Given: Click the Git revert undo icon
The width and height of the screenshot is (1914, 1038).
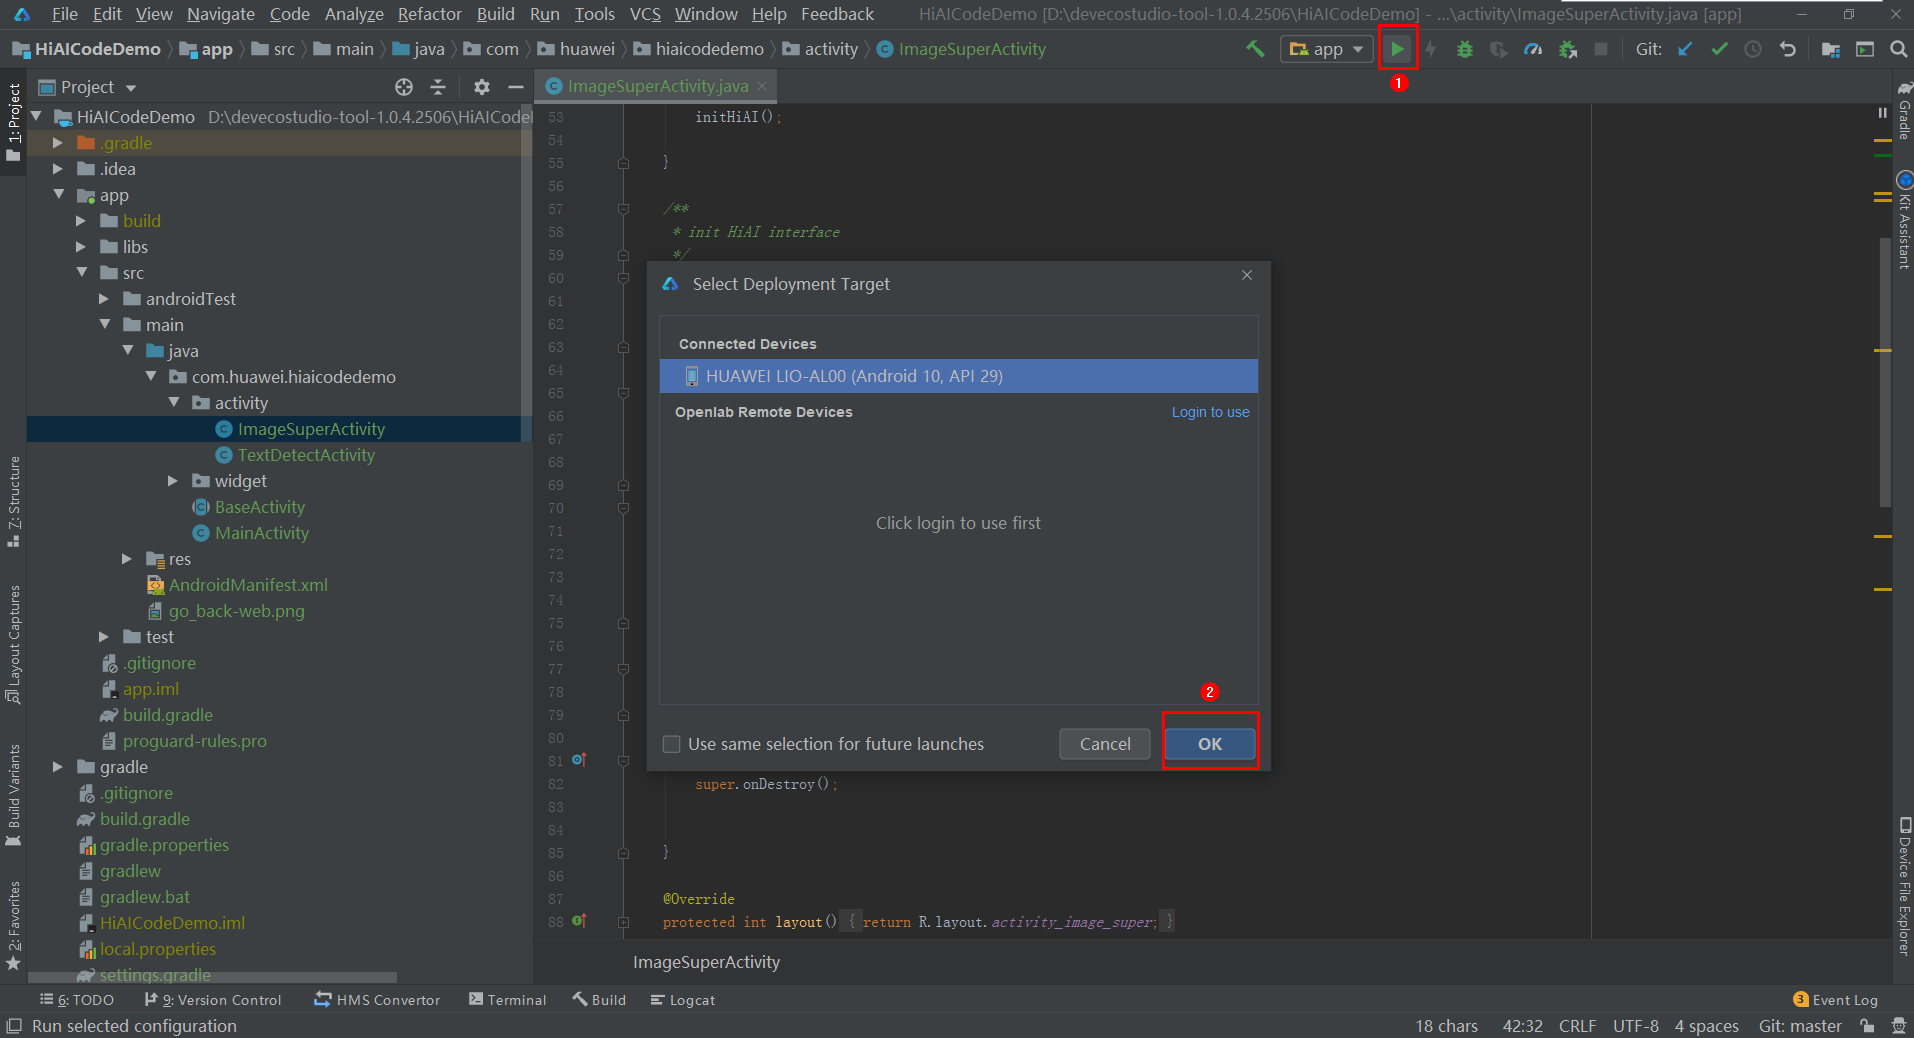Looking at the screenshot, I should 1788,49.
